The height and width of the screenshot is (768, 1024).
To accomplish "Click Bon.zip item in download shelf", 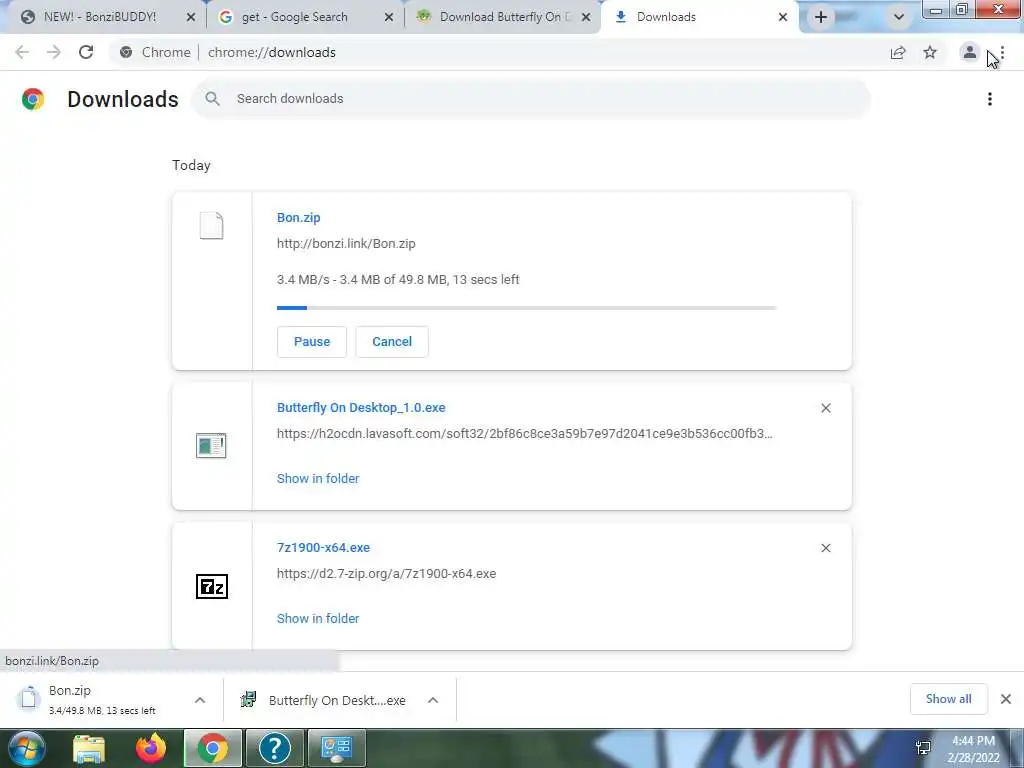I will [x=98, y=699].
